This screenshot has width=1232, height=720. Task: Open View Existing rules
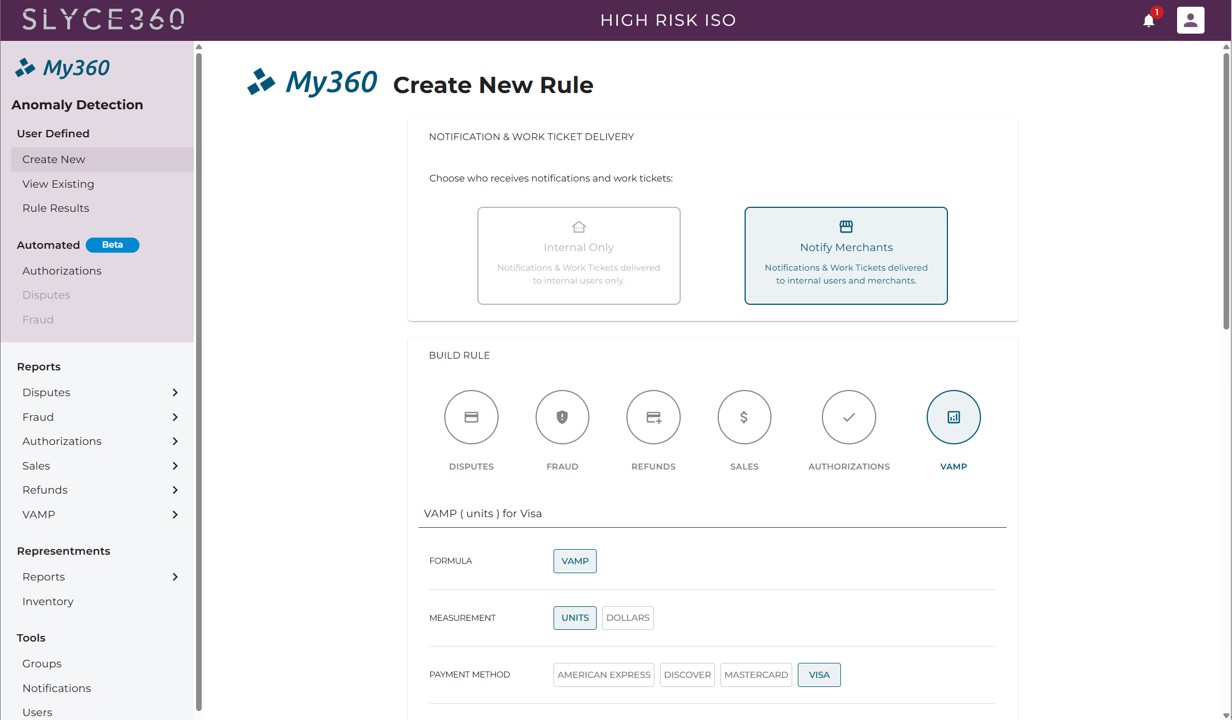coord(58,184)
